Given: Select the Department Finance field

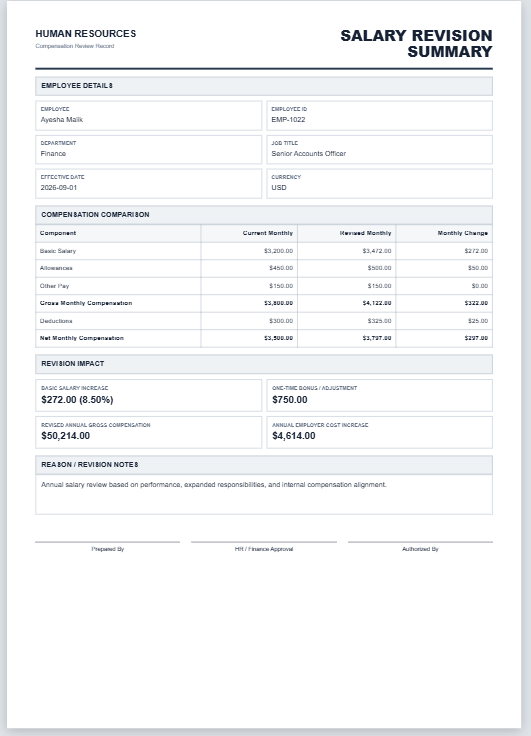Looking at the screenshot, I should (148, 150).
